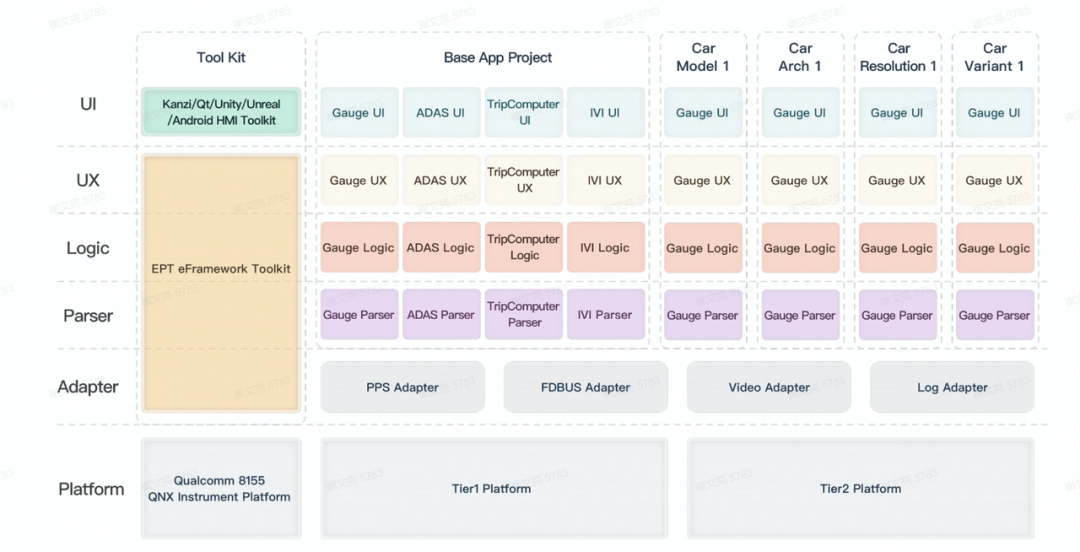1080x552 pixels.
Task: Select the IVI Parser block
Action: (x=605, y=315)
